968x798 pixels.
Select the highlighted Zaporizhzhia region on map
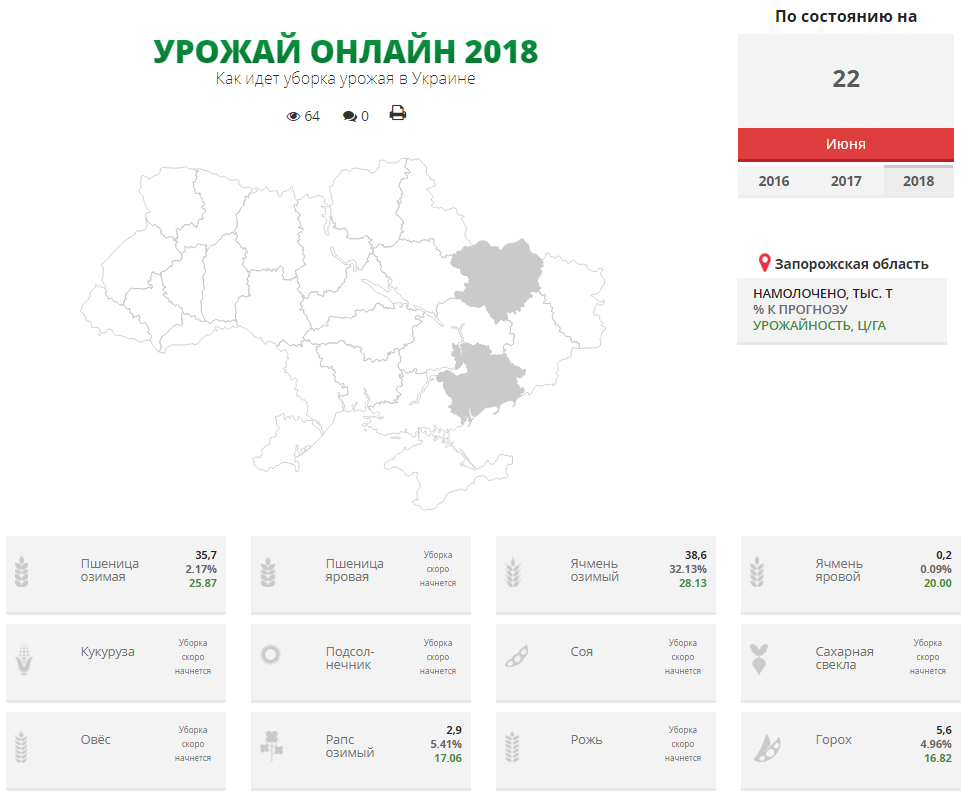tap(480, 382)
